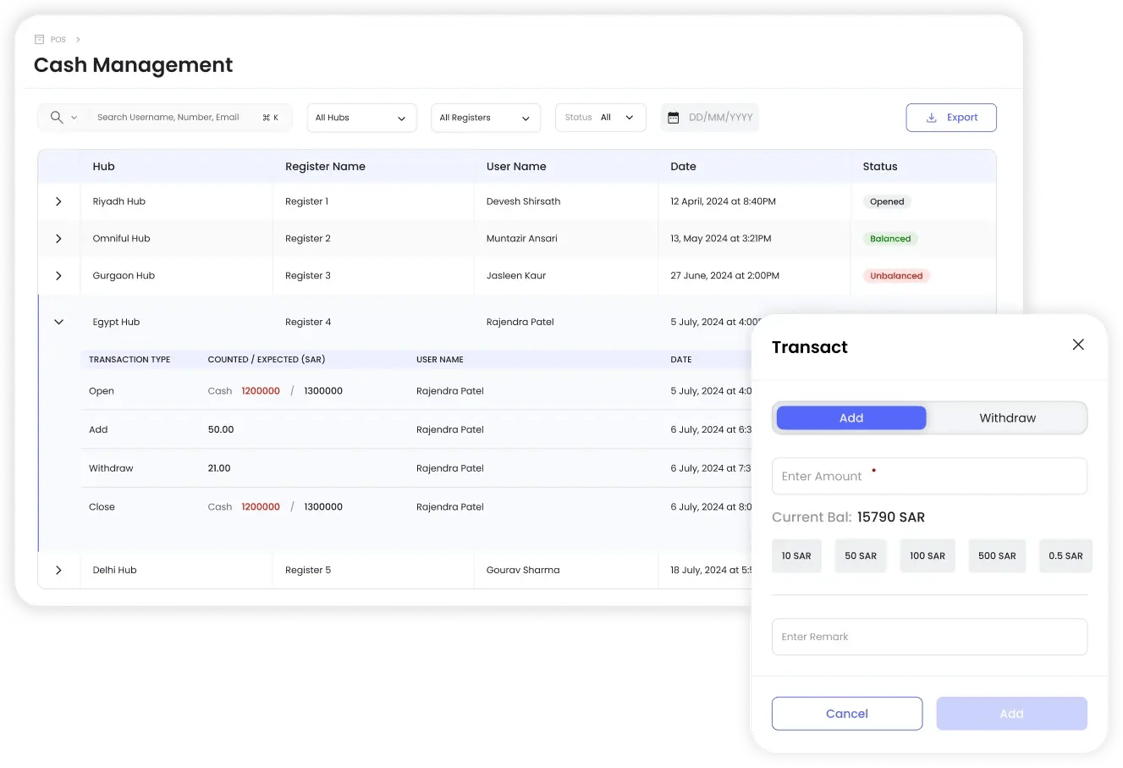Choose the 0.5 SAR quick amount
The image size is (1123, 768).
[x=1065, y=556]
